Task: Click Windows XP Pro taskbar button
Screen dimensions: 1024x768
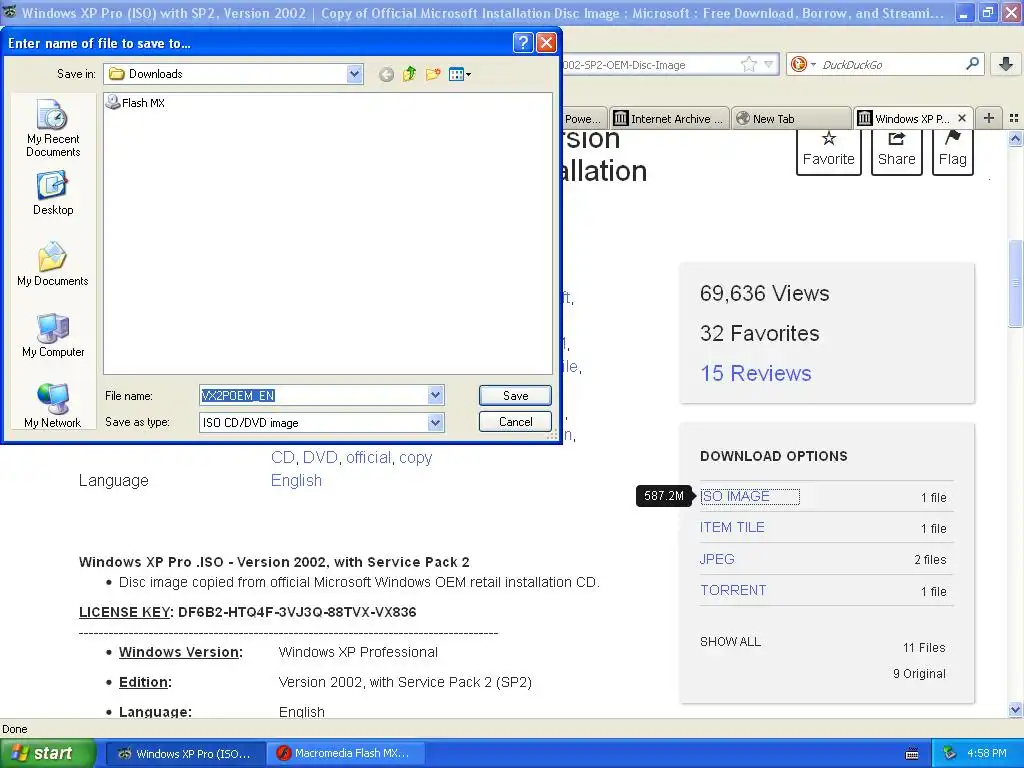Action: [185, 753]
